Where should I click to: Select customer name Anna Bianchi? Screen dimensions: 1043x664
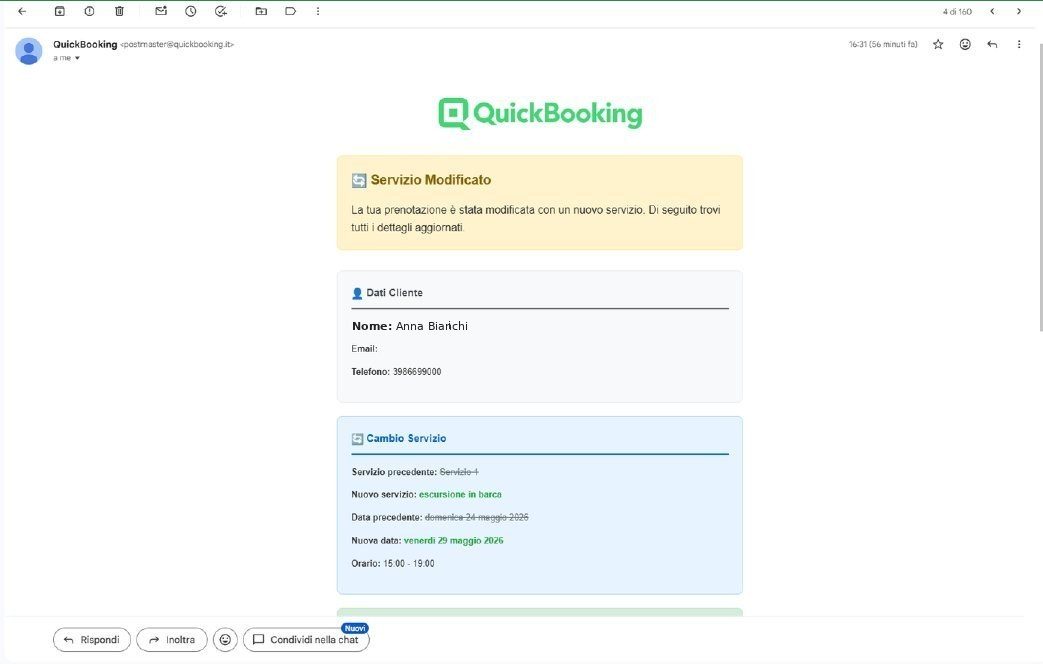coord(432,326)
